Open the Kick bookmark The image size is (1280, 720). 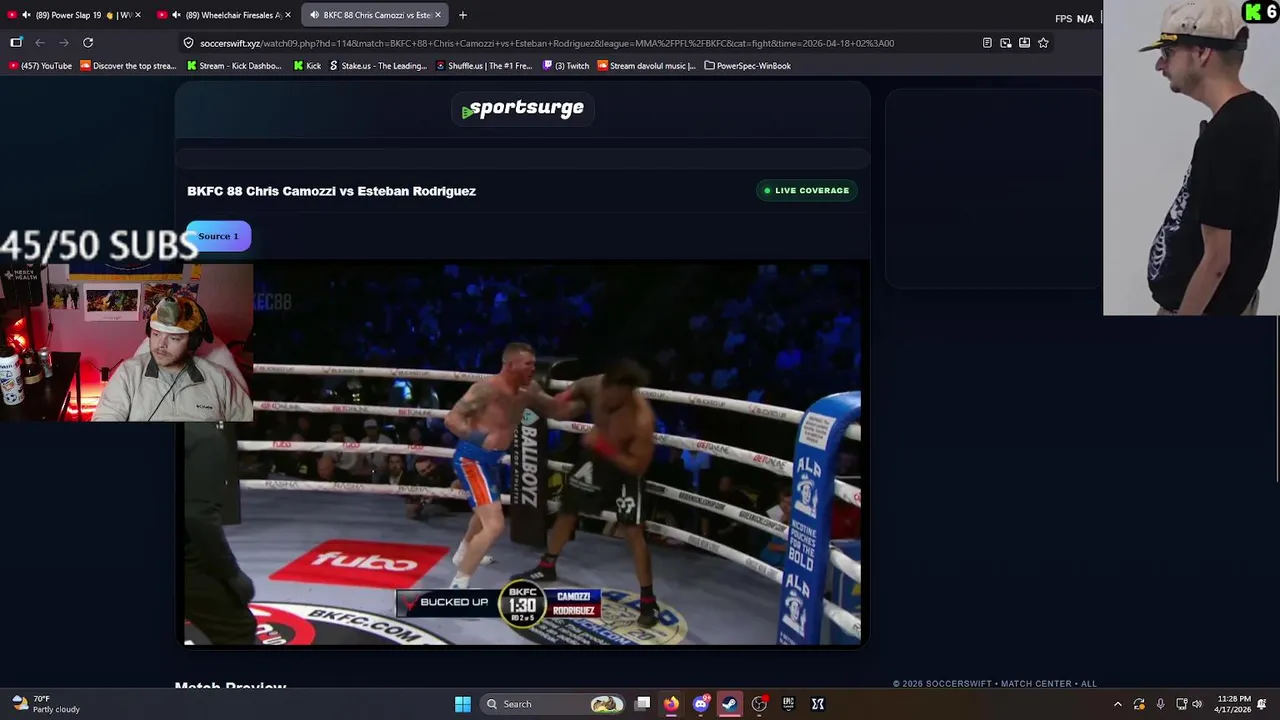tap(307, 66)
